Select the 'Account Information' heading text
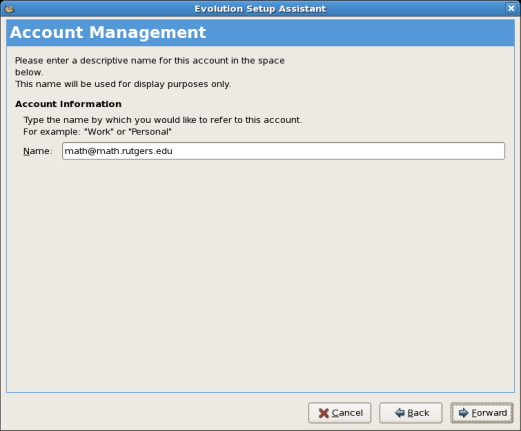521x431 pixels. [x=68, y=104]
